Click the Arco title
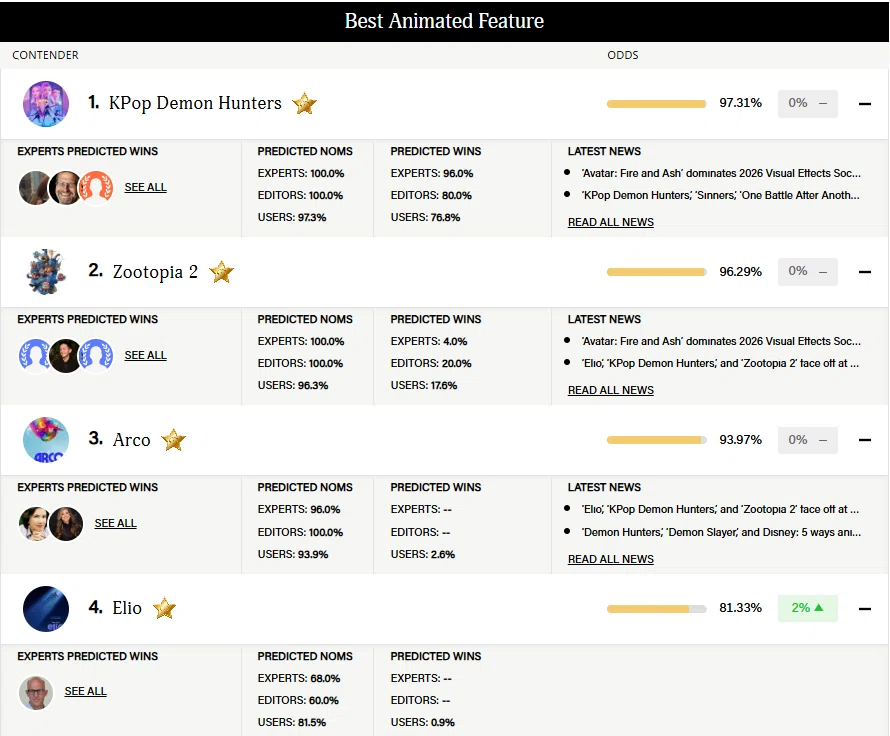This screenshot has width=890, height=736. [x=131, y=440]
